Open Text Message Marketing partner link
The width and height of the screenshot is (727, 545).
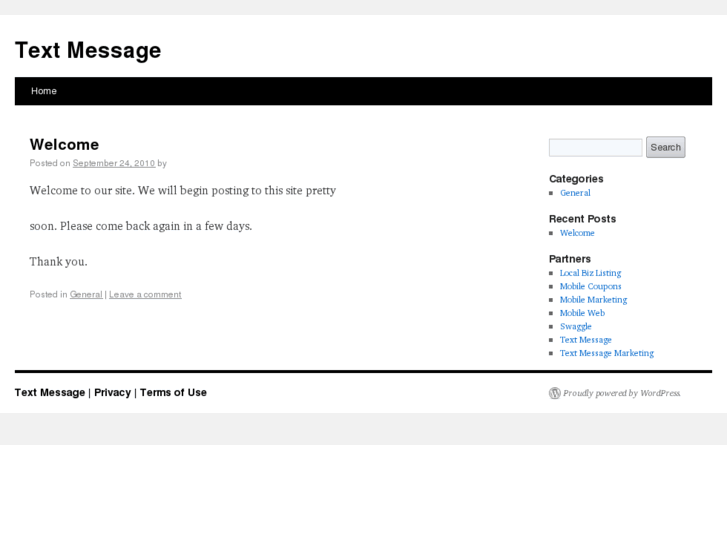pyautogui.click(x=606, y=353)
